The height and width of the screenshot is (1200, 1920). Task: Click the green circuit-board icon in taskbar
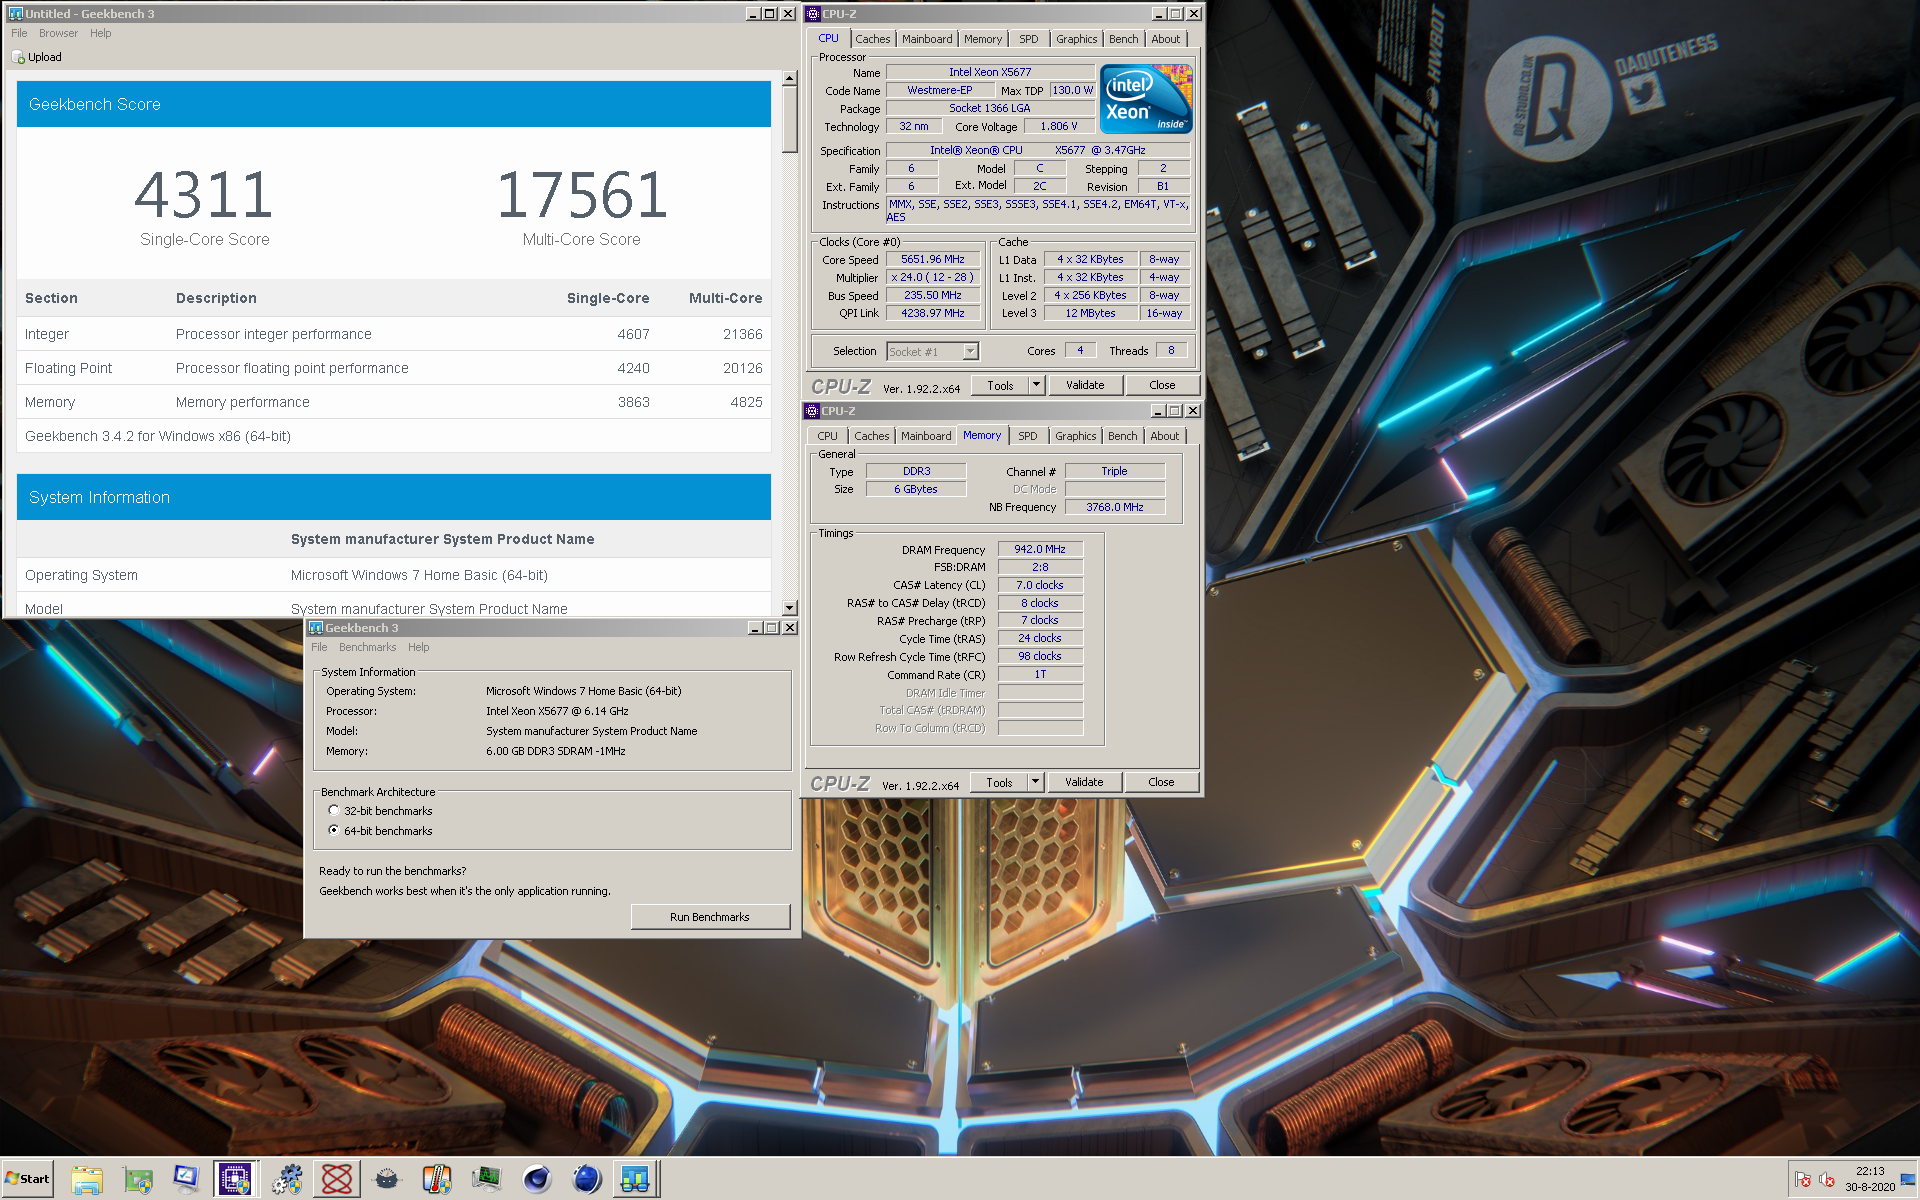click(x=137, y=1180)
